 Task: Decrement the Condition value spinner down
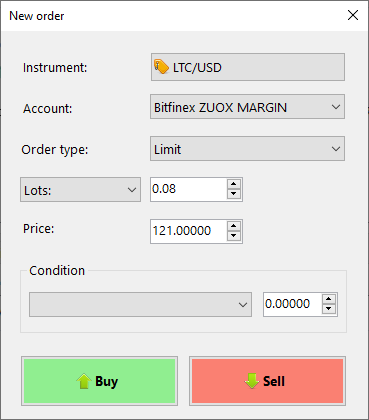329,309
